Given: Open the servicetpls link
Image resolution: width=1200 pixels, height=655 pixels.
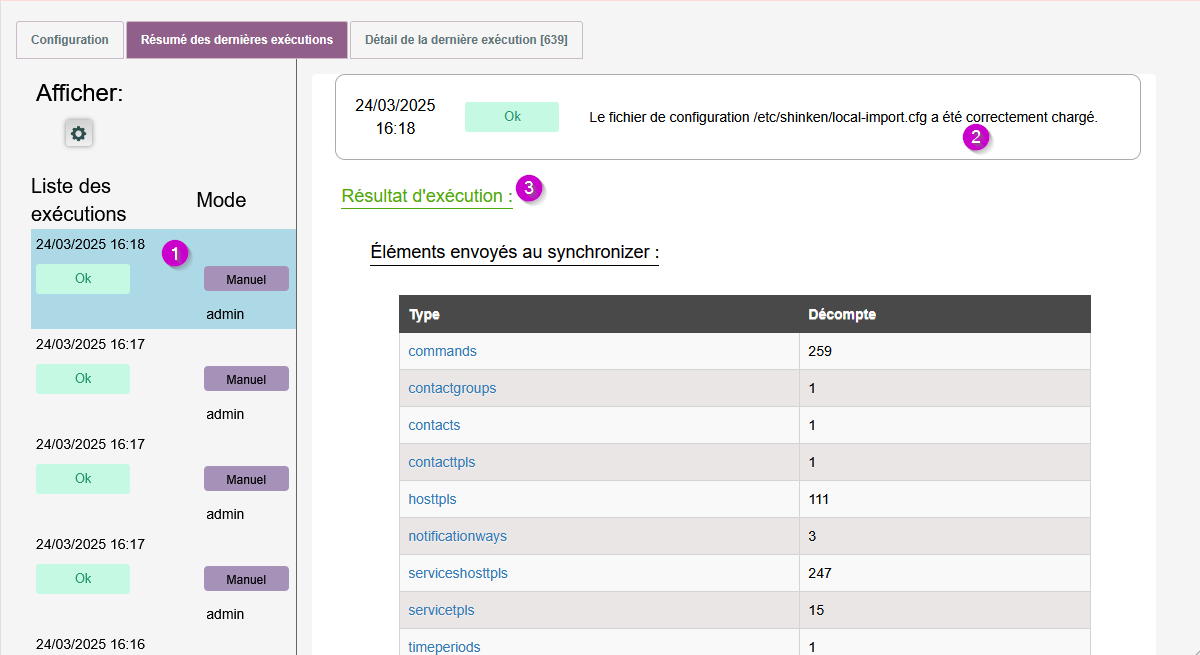Looking at the screenshot, I should point(441,610).
